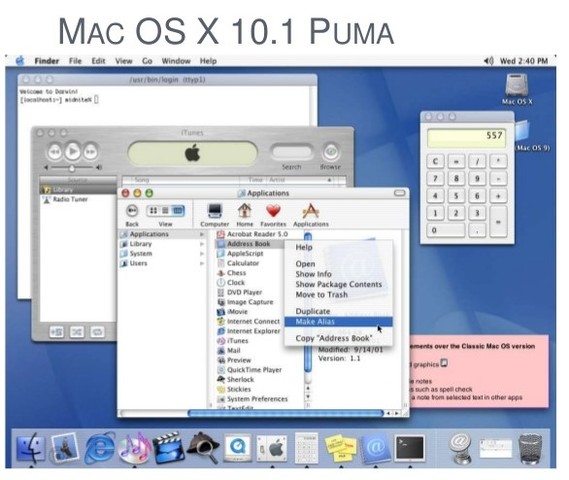Click the volume icon in menu bar
The width and height of the screenshot is (569, 480).
click(488, 61)
